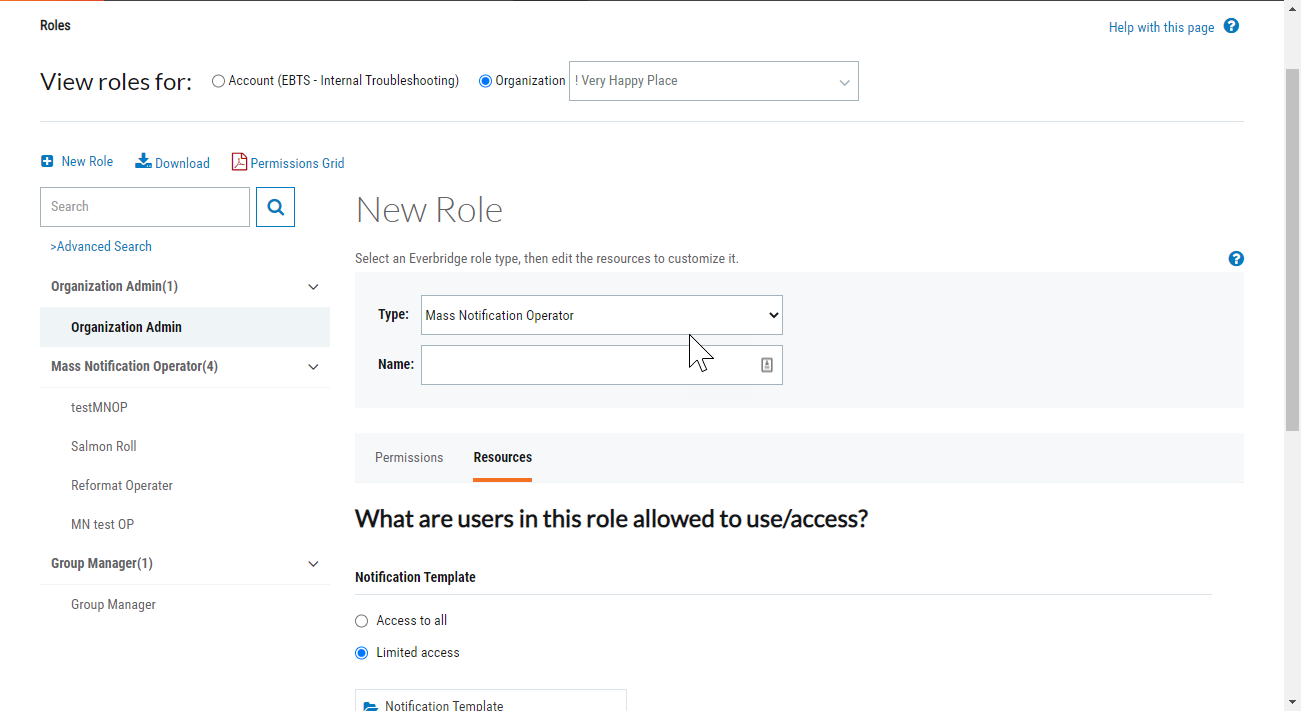The width and height of the screenshot is (1301, 711).
Task: Collapse the Group Manager(1) group chevron
Action: [x=313, y=564]
